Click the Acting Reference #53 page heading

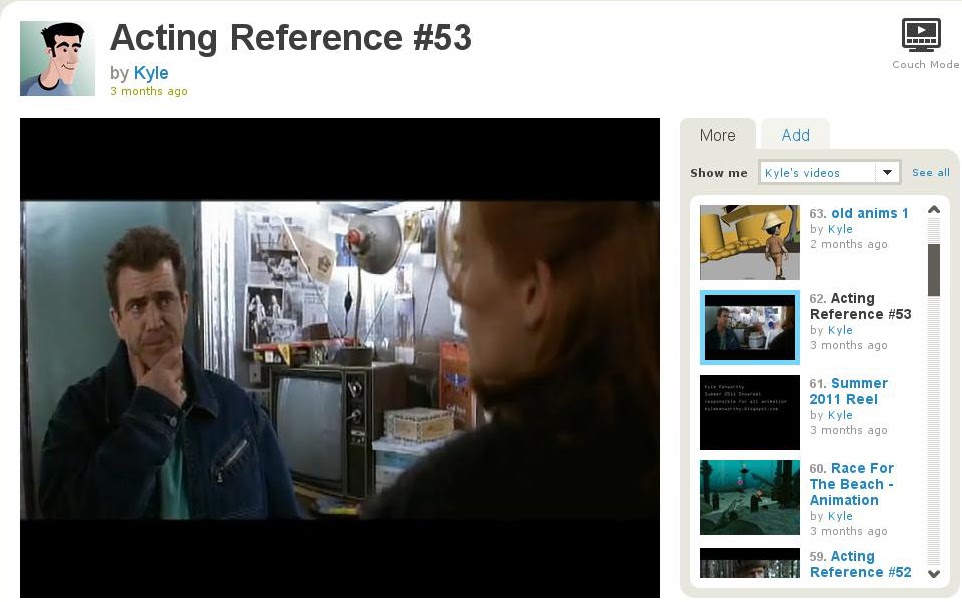pos(291,37)
